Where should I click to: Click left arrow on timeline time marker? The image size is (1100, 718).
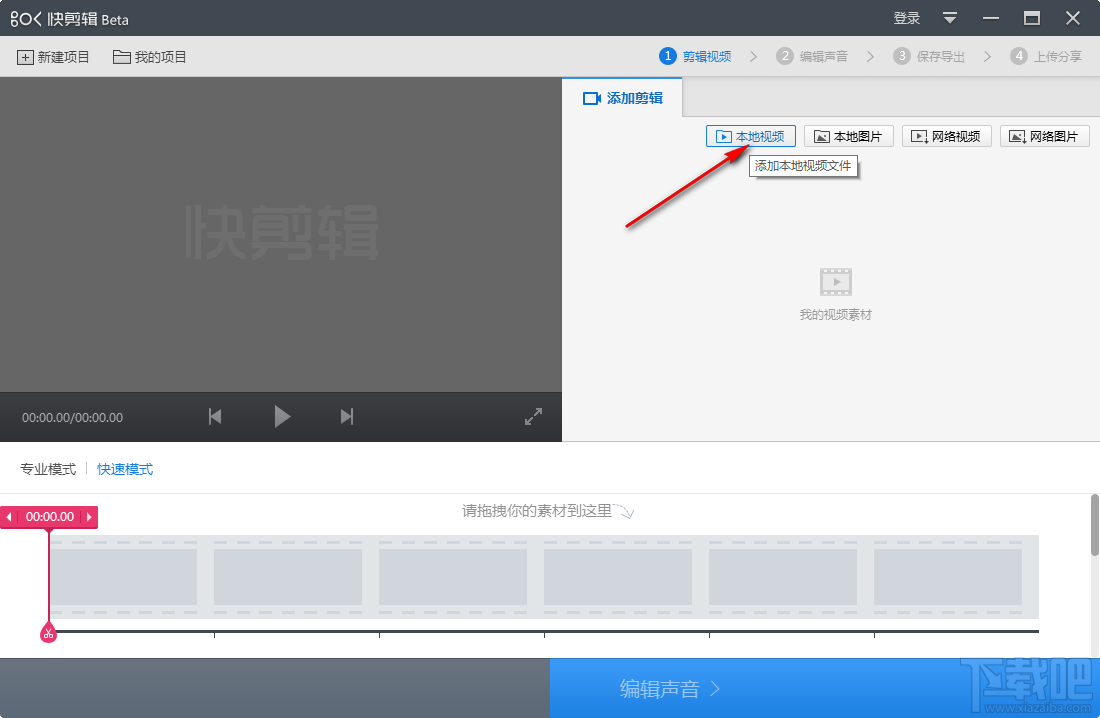pos(8,517)
